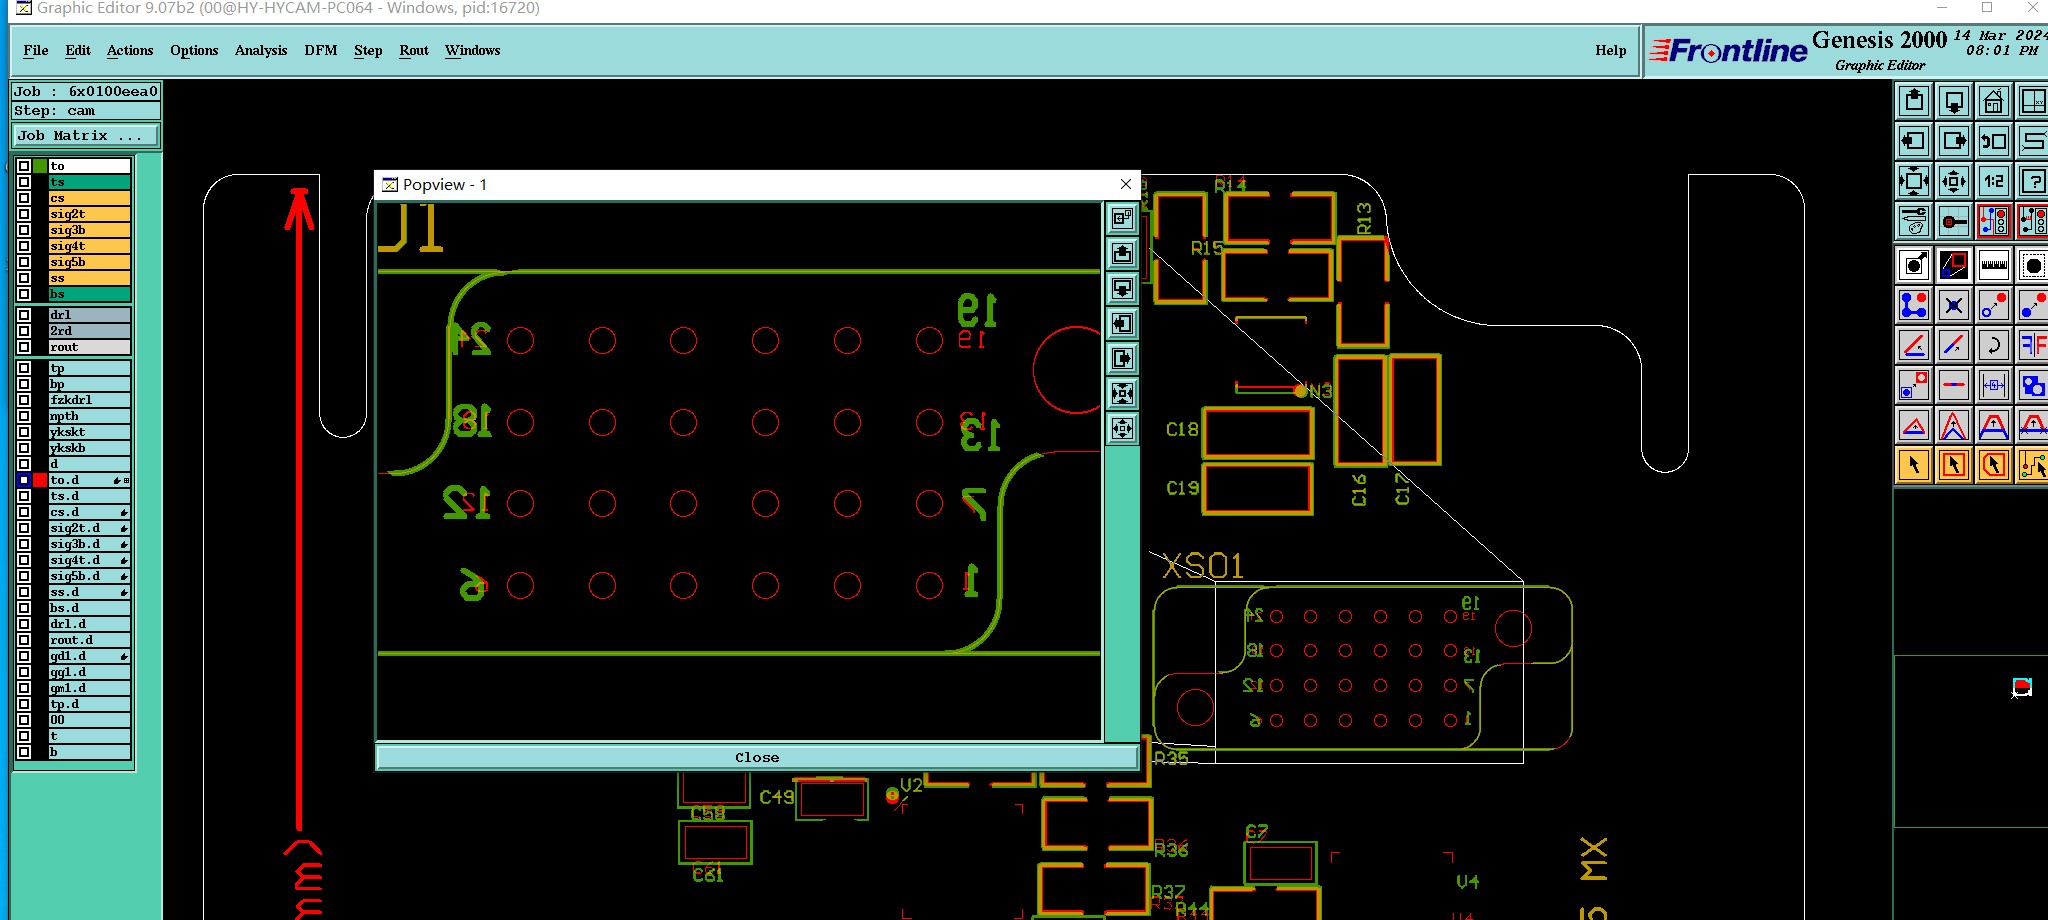Click the key-shaped snap icon
2048x920 pixels.
coord(1954,221)
